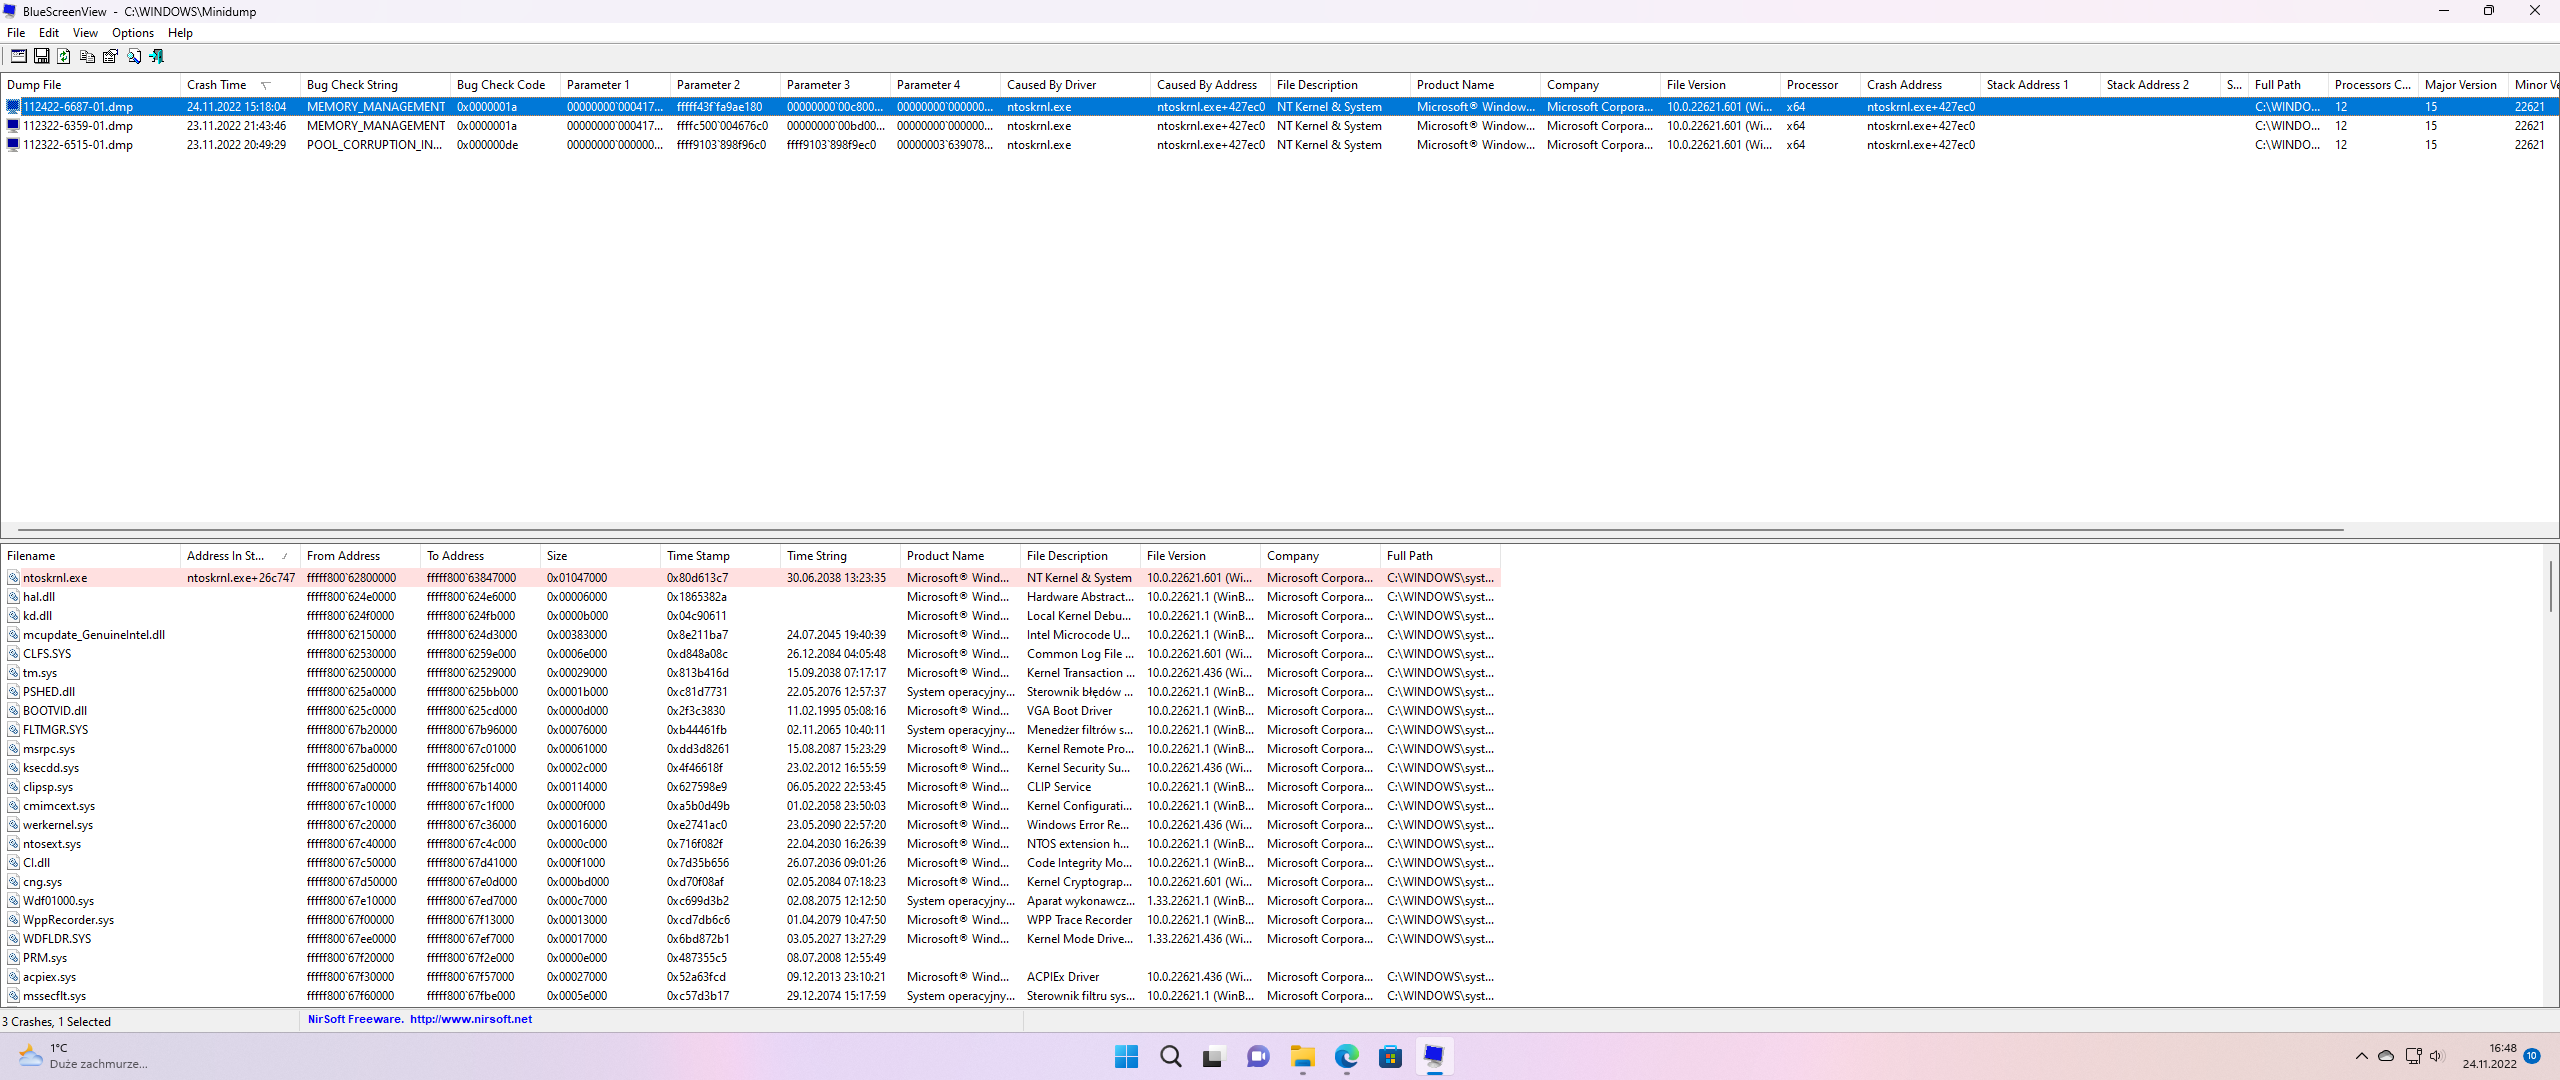Select the 112422-6687-01.dmp crash row
Viewport: 2560px width, 1080px height.
coord(1280,107)
